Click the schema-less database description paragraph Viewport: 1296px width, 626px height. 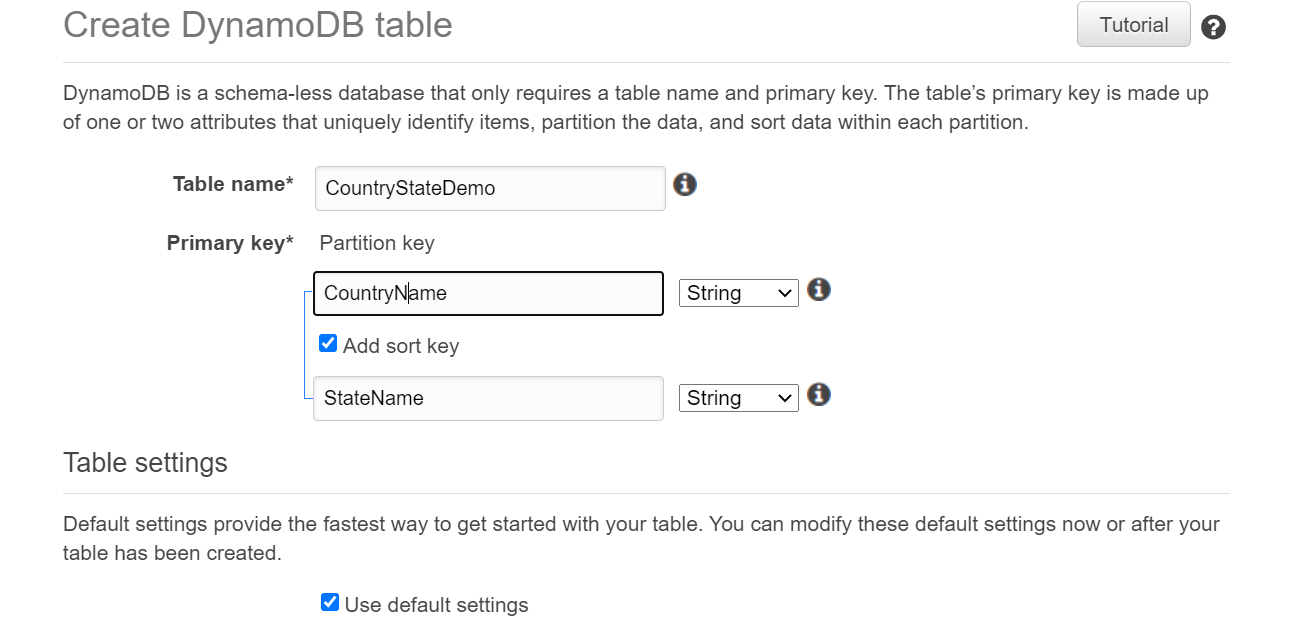coord(636,108)
